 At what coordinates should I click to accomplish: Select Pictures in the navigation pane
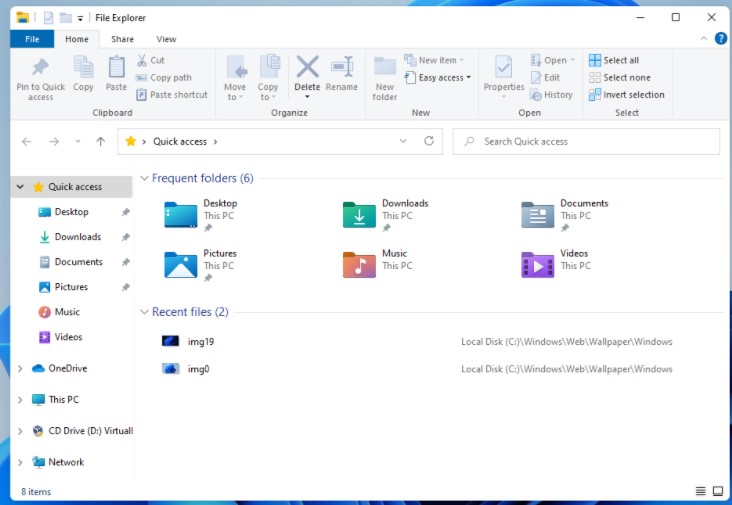click(71, 287)
